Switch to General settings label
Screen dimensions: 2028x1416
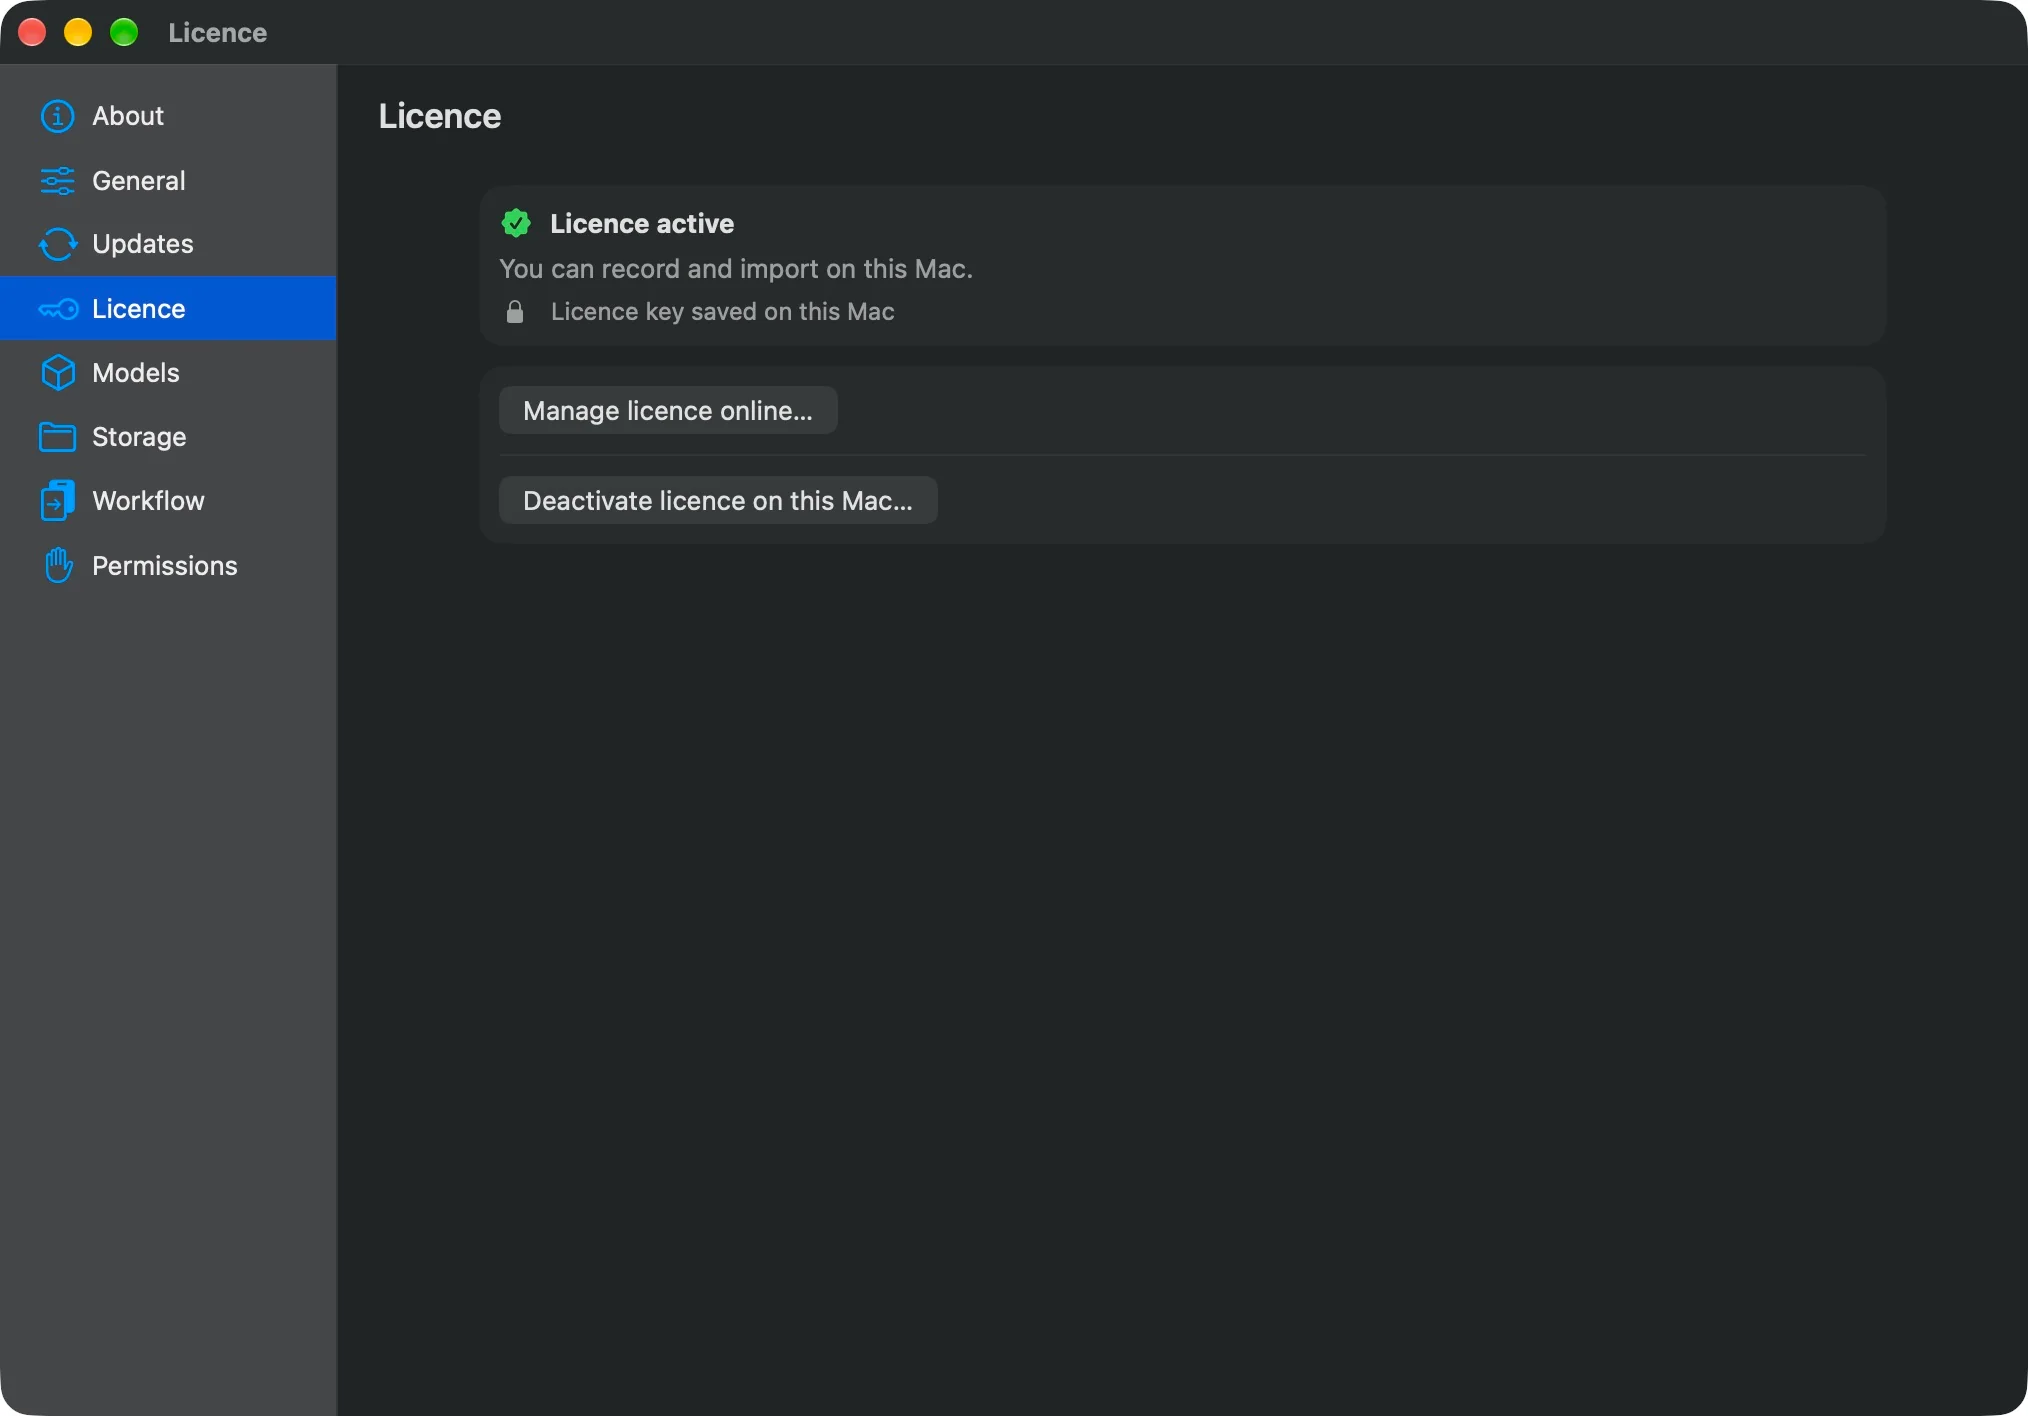click(139, 181)
